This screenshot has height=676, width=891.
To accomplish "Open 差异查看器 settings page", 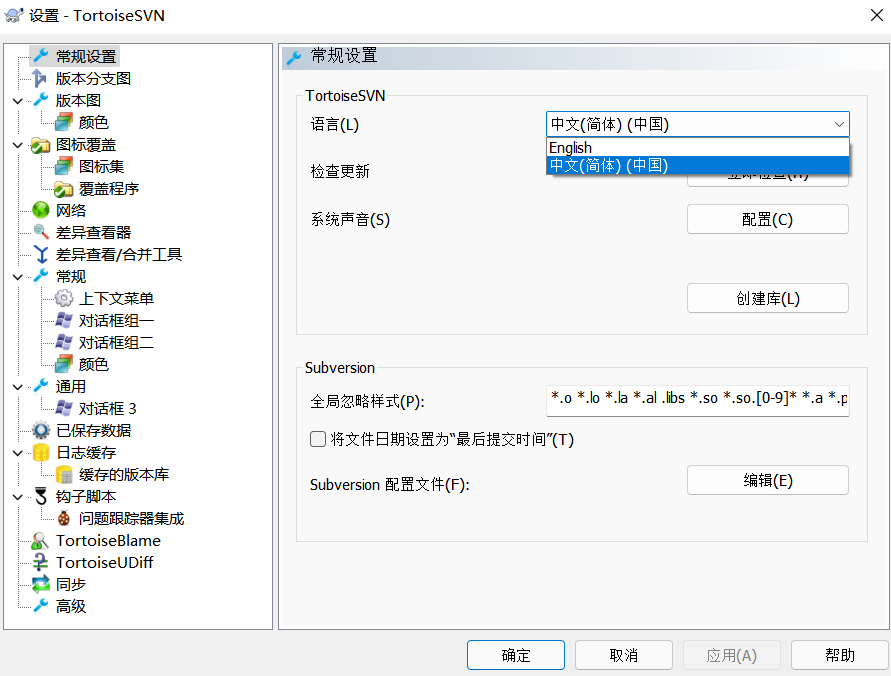I will point(93,232).
